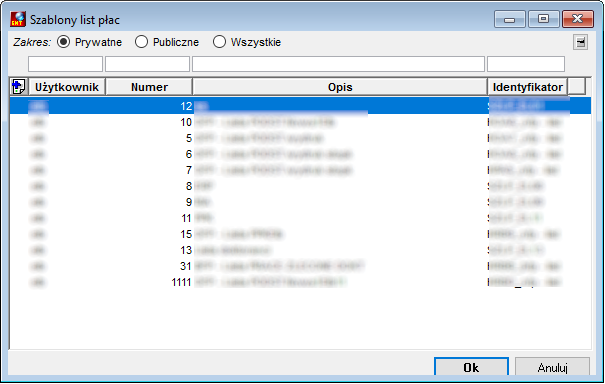Click the add template icon beside Użytkownik header
Viewport: 605px width, 384px height.
click(18, 86)
